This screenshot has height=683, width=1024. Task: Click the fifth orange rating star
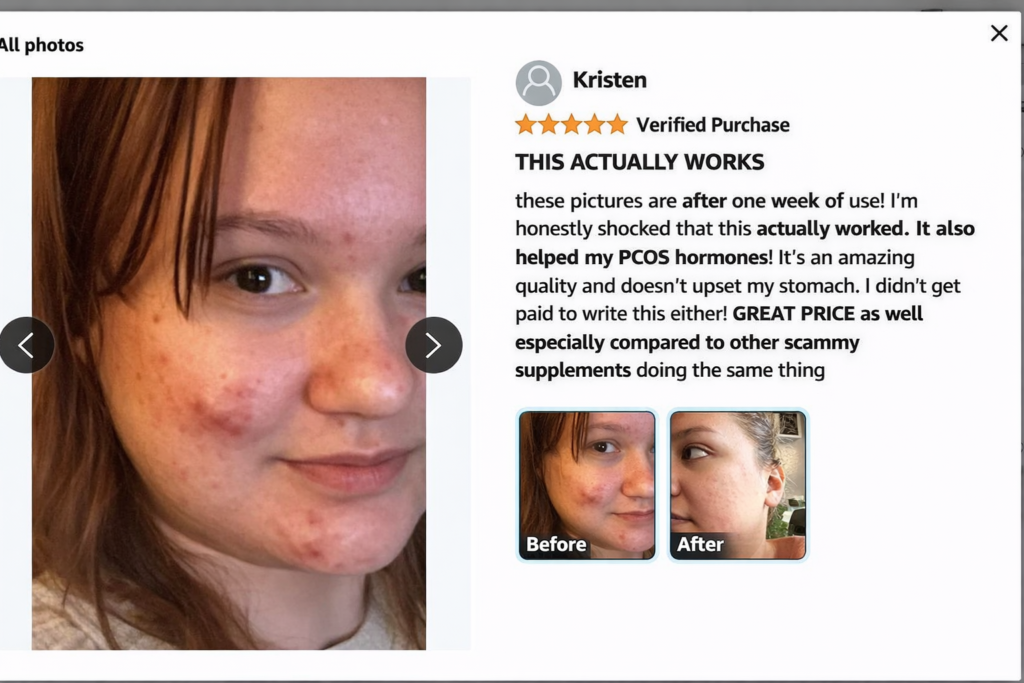pos(617,124)
